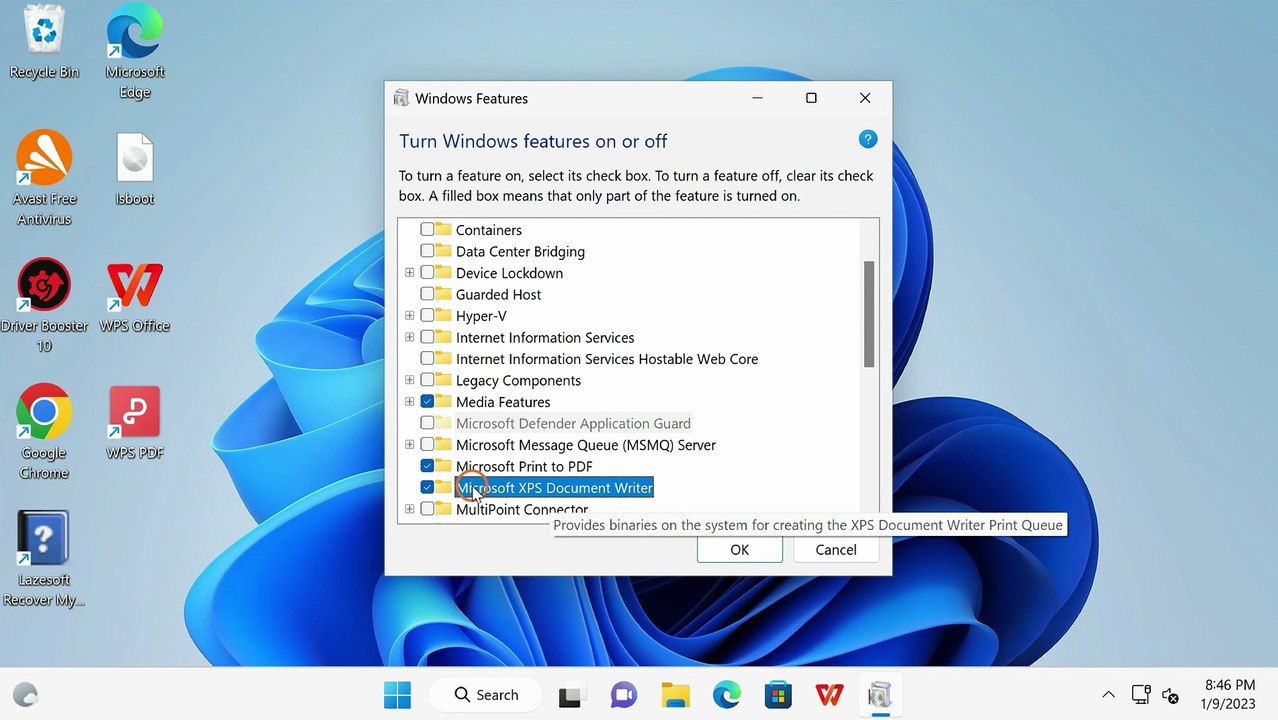This screenshot has width=1278, height=720.
Task: Launch Edge from the taskbar
Action: [x=727, y=695]
